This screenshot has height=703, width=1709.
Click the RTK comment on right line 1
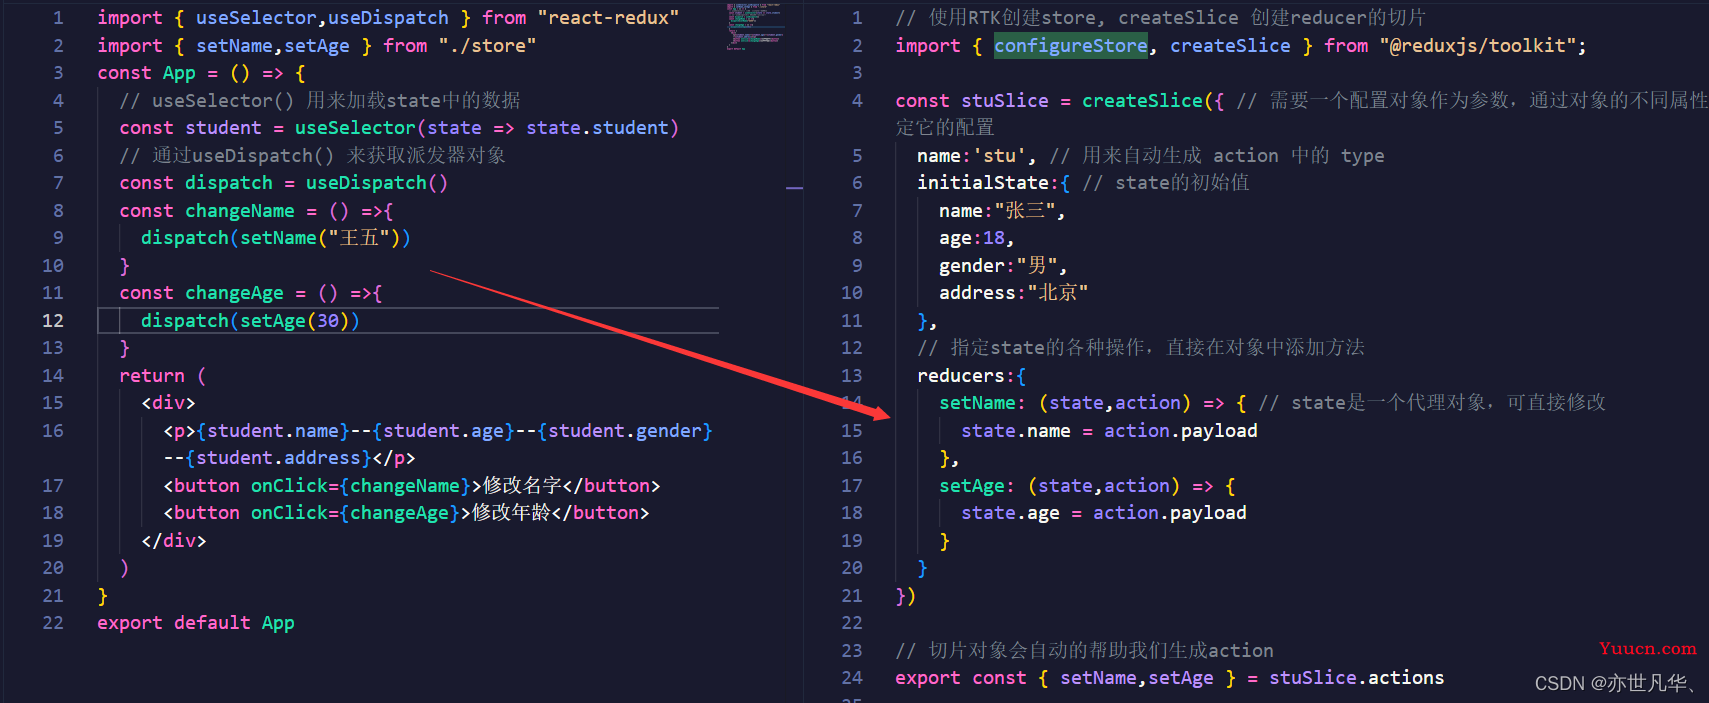pos(1160,18)
